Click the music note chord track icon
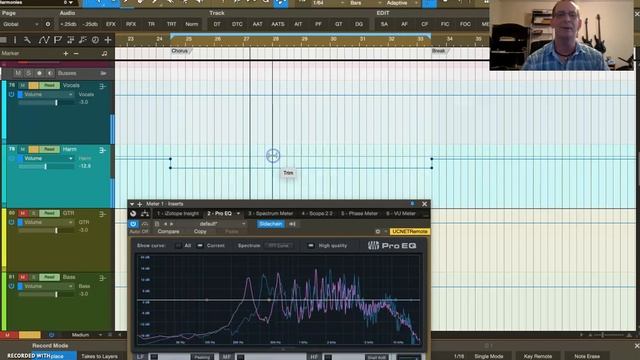The height and width of the screenshot is (360, 640). pyautogui.click(x=83, y=40)
